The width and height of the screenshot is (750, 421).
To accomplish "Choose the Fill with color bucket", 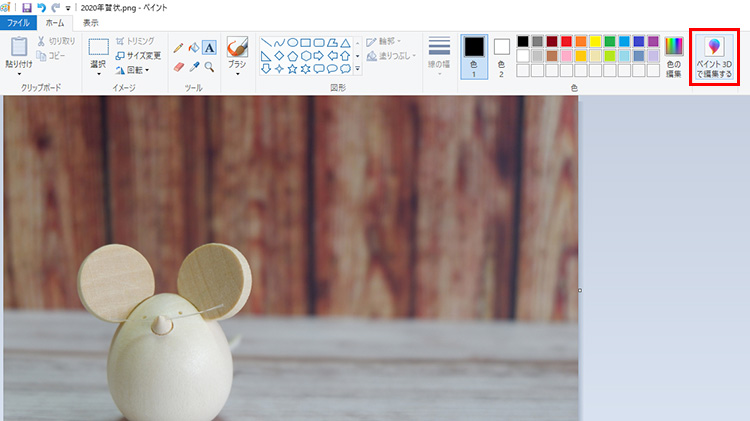I will [x=194, y=47].
